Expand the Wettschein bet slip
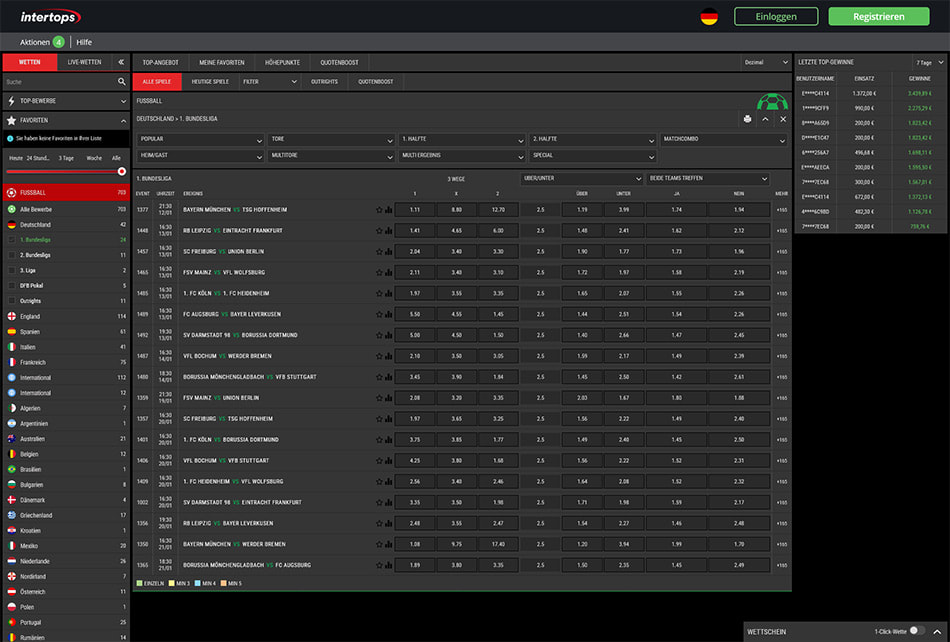950x642 pixels. pyautogui.click(x=937, y=632)
